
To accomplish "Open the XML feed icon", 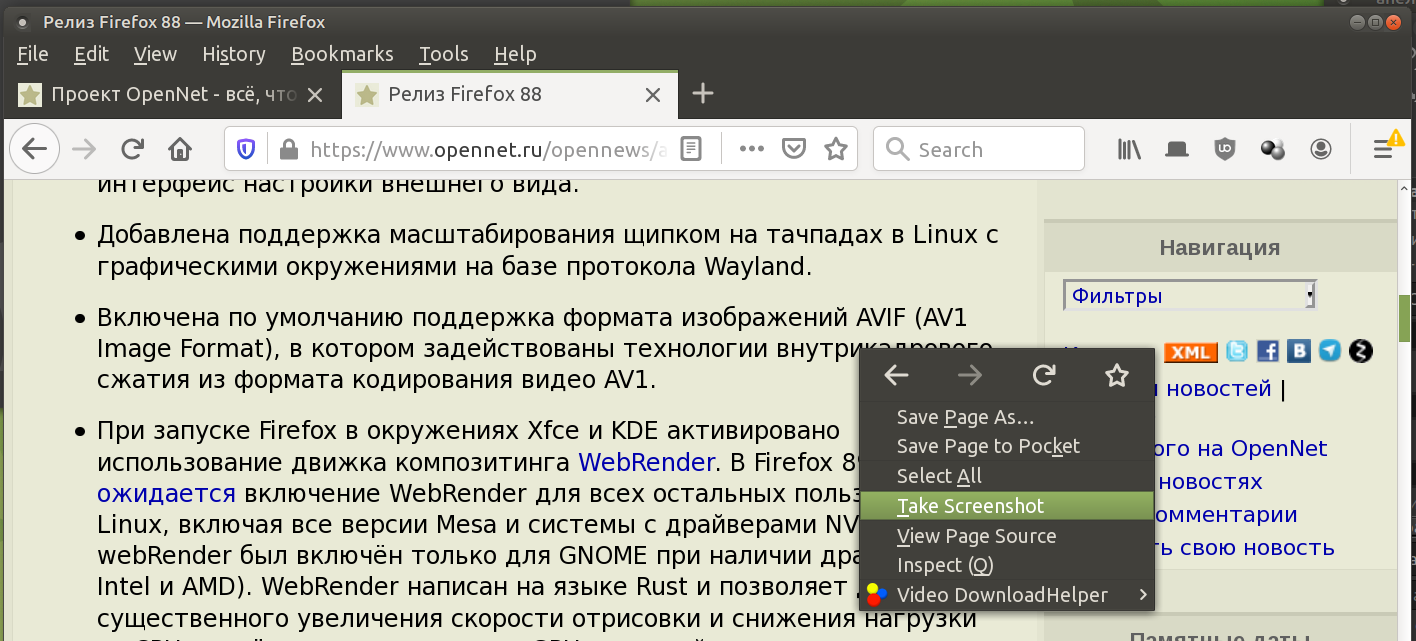I will click(1190, 352).
